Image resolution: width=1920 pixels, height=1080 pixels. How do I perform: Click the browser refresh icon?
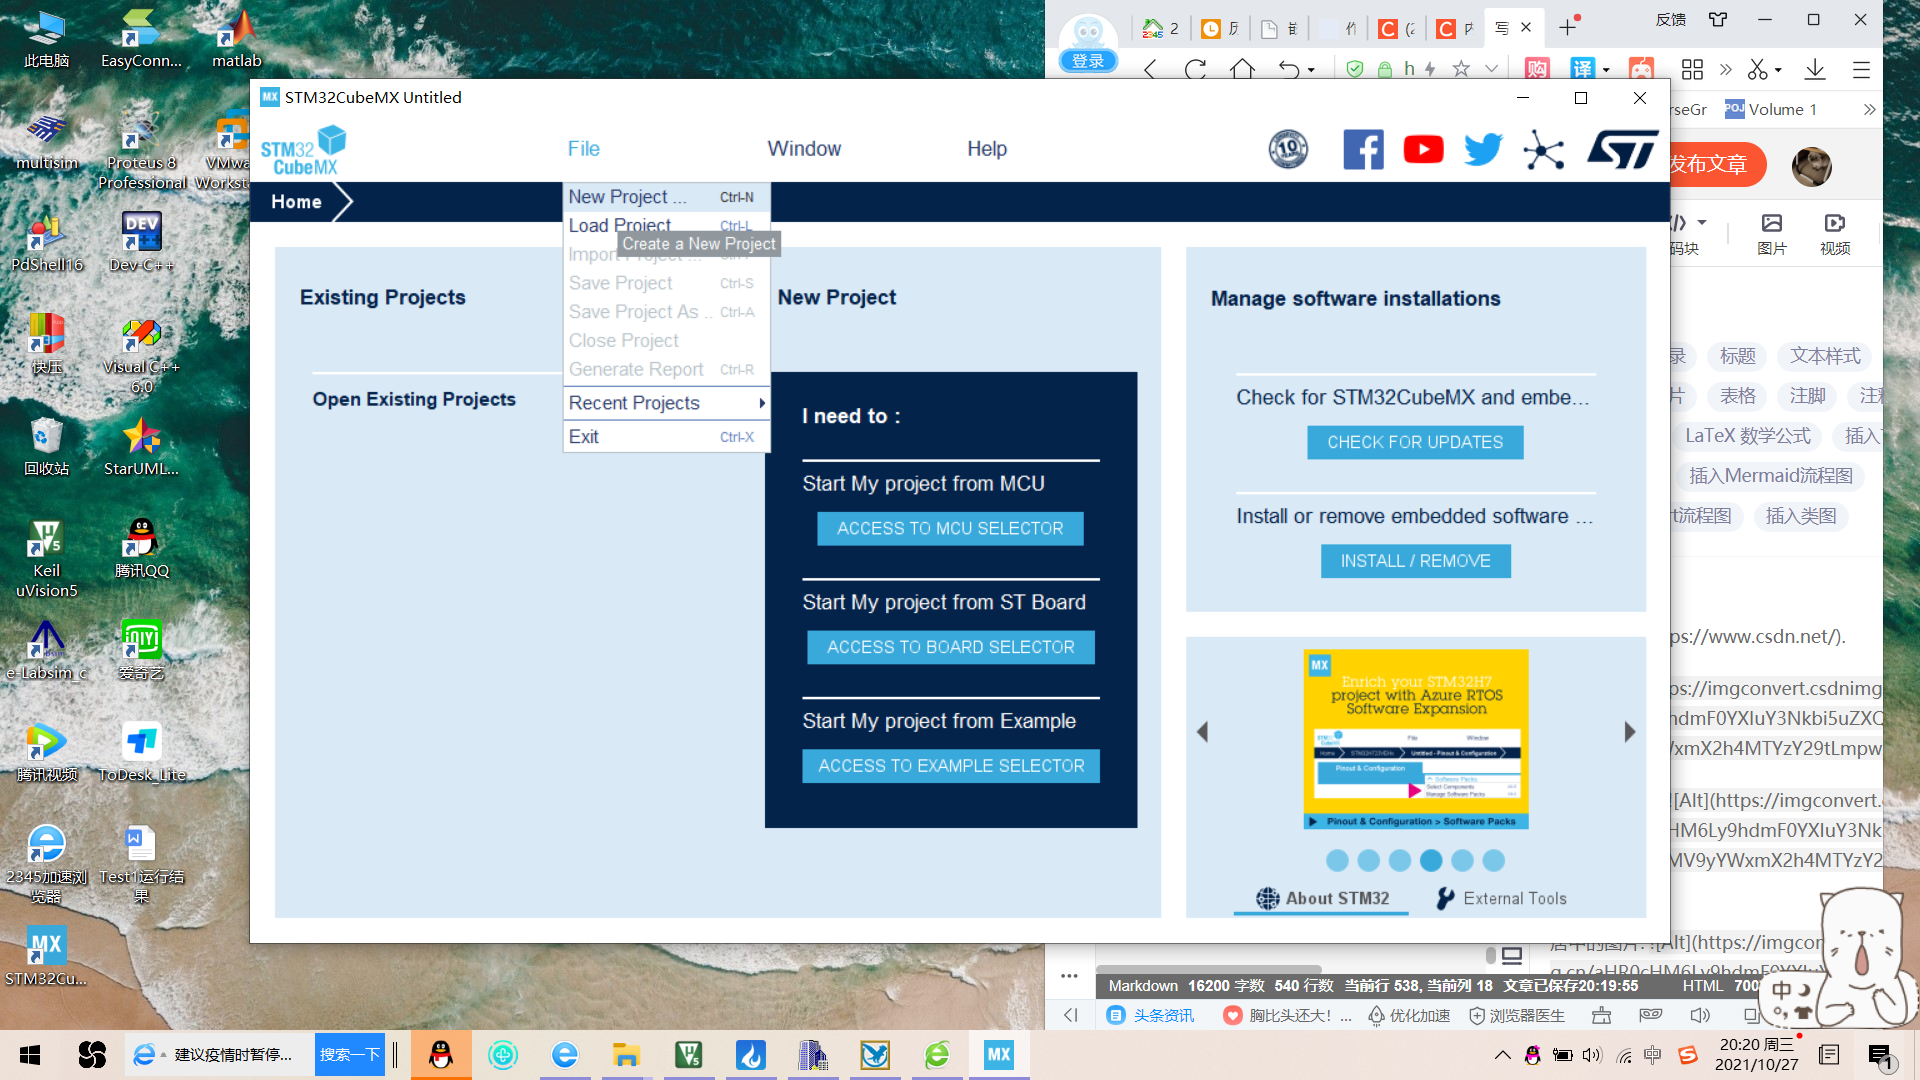pos(1195,69)
